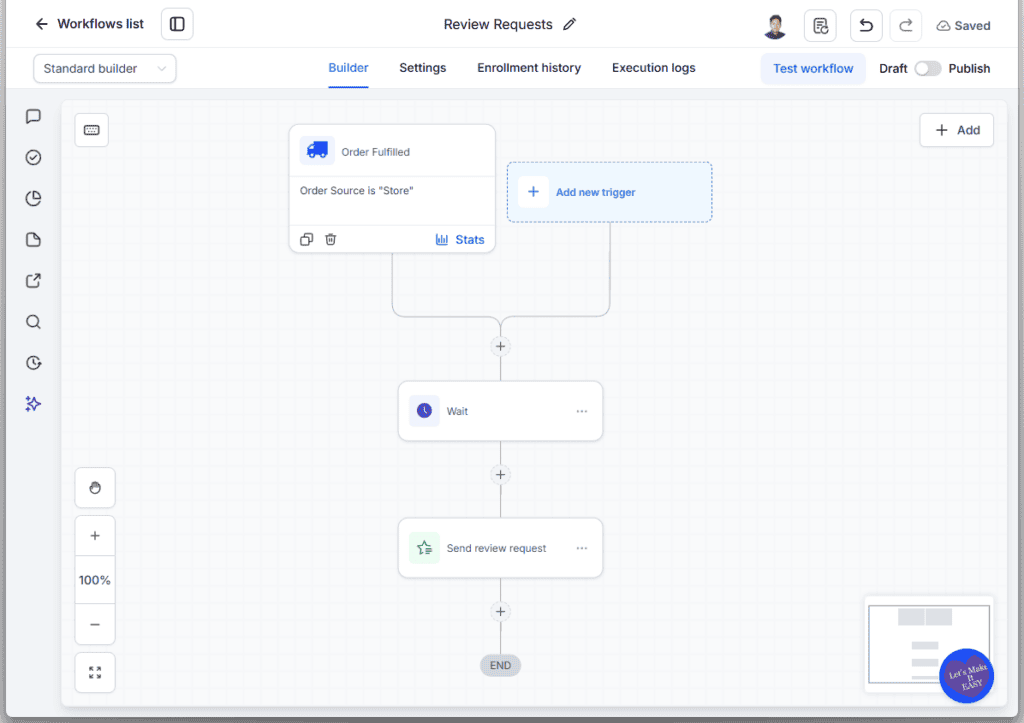Image resolution: width=1024 pixels, height=723 pixels.
Task: Add a step above the Wait node
Action: pos(500,346)
